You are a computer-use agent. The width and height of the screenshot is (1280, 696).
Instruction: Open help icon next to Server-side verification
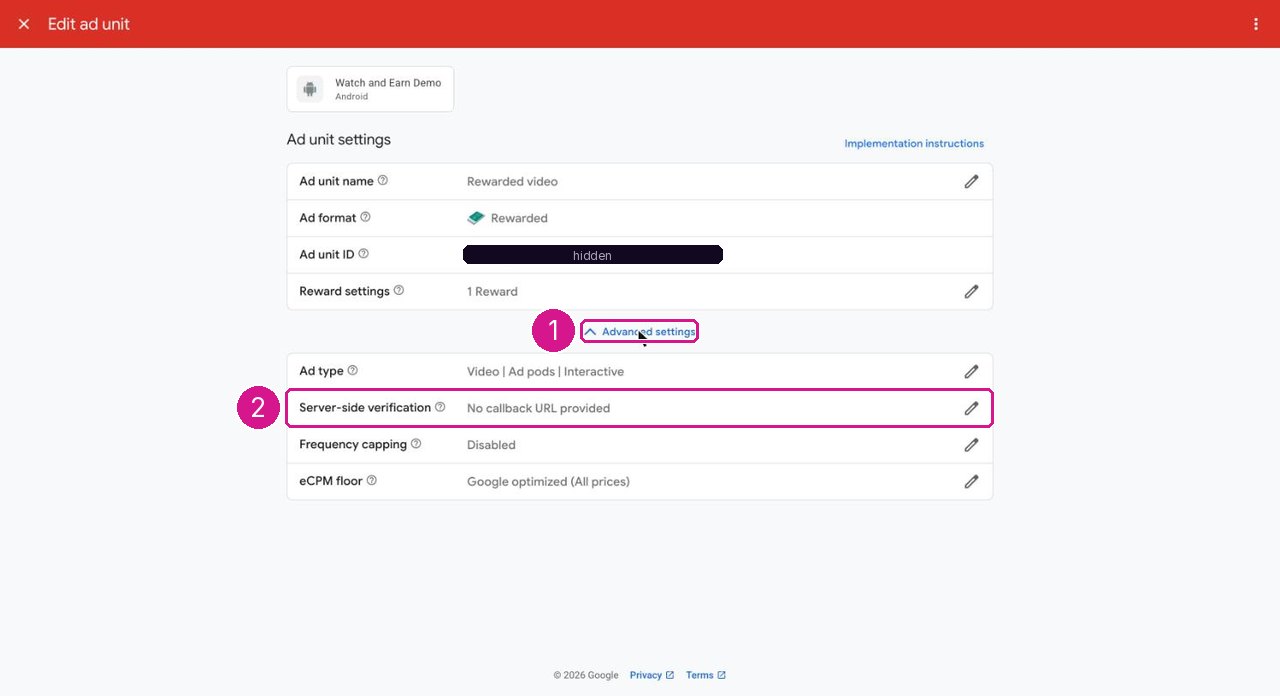pos(440,407)
